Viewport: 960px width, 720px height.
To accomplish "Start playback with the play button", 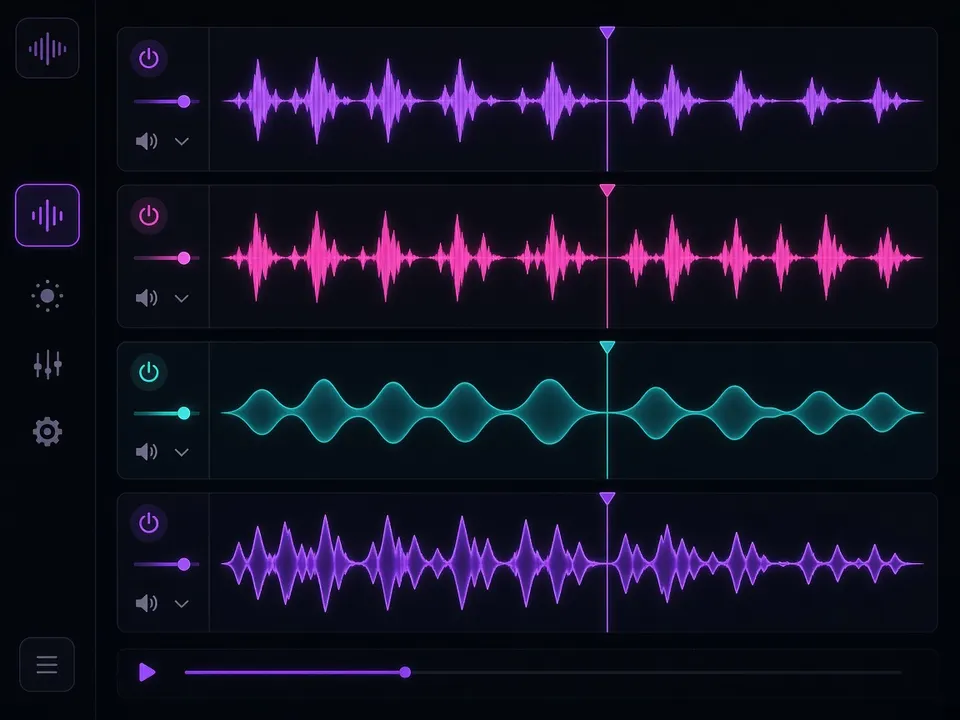I will tap(147, 672).
